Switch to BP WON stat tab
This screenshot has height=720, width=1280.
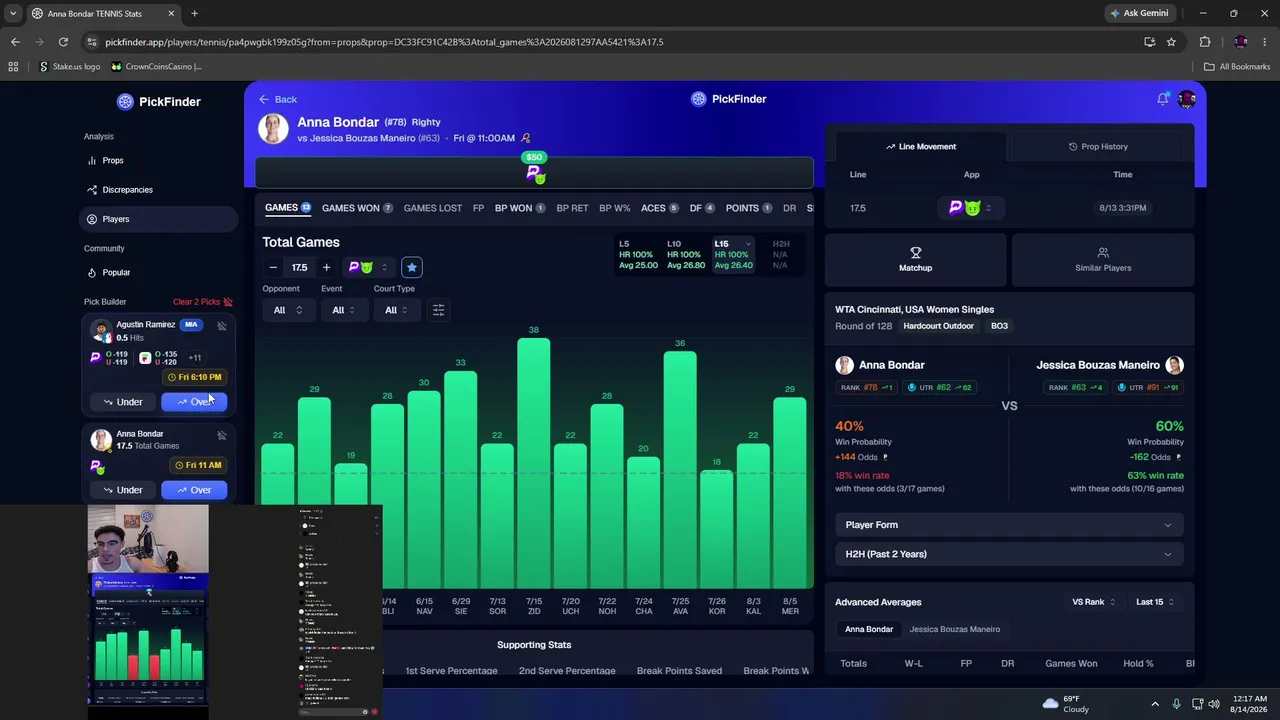[520, 208]
